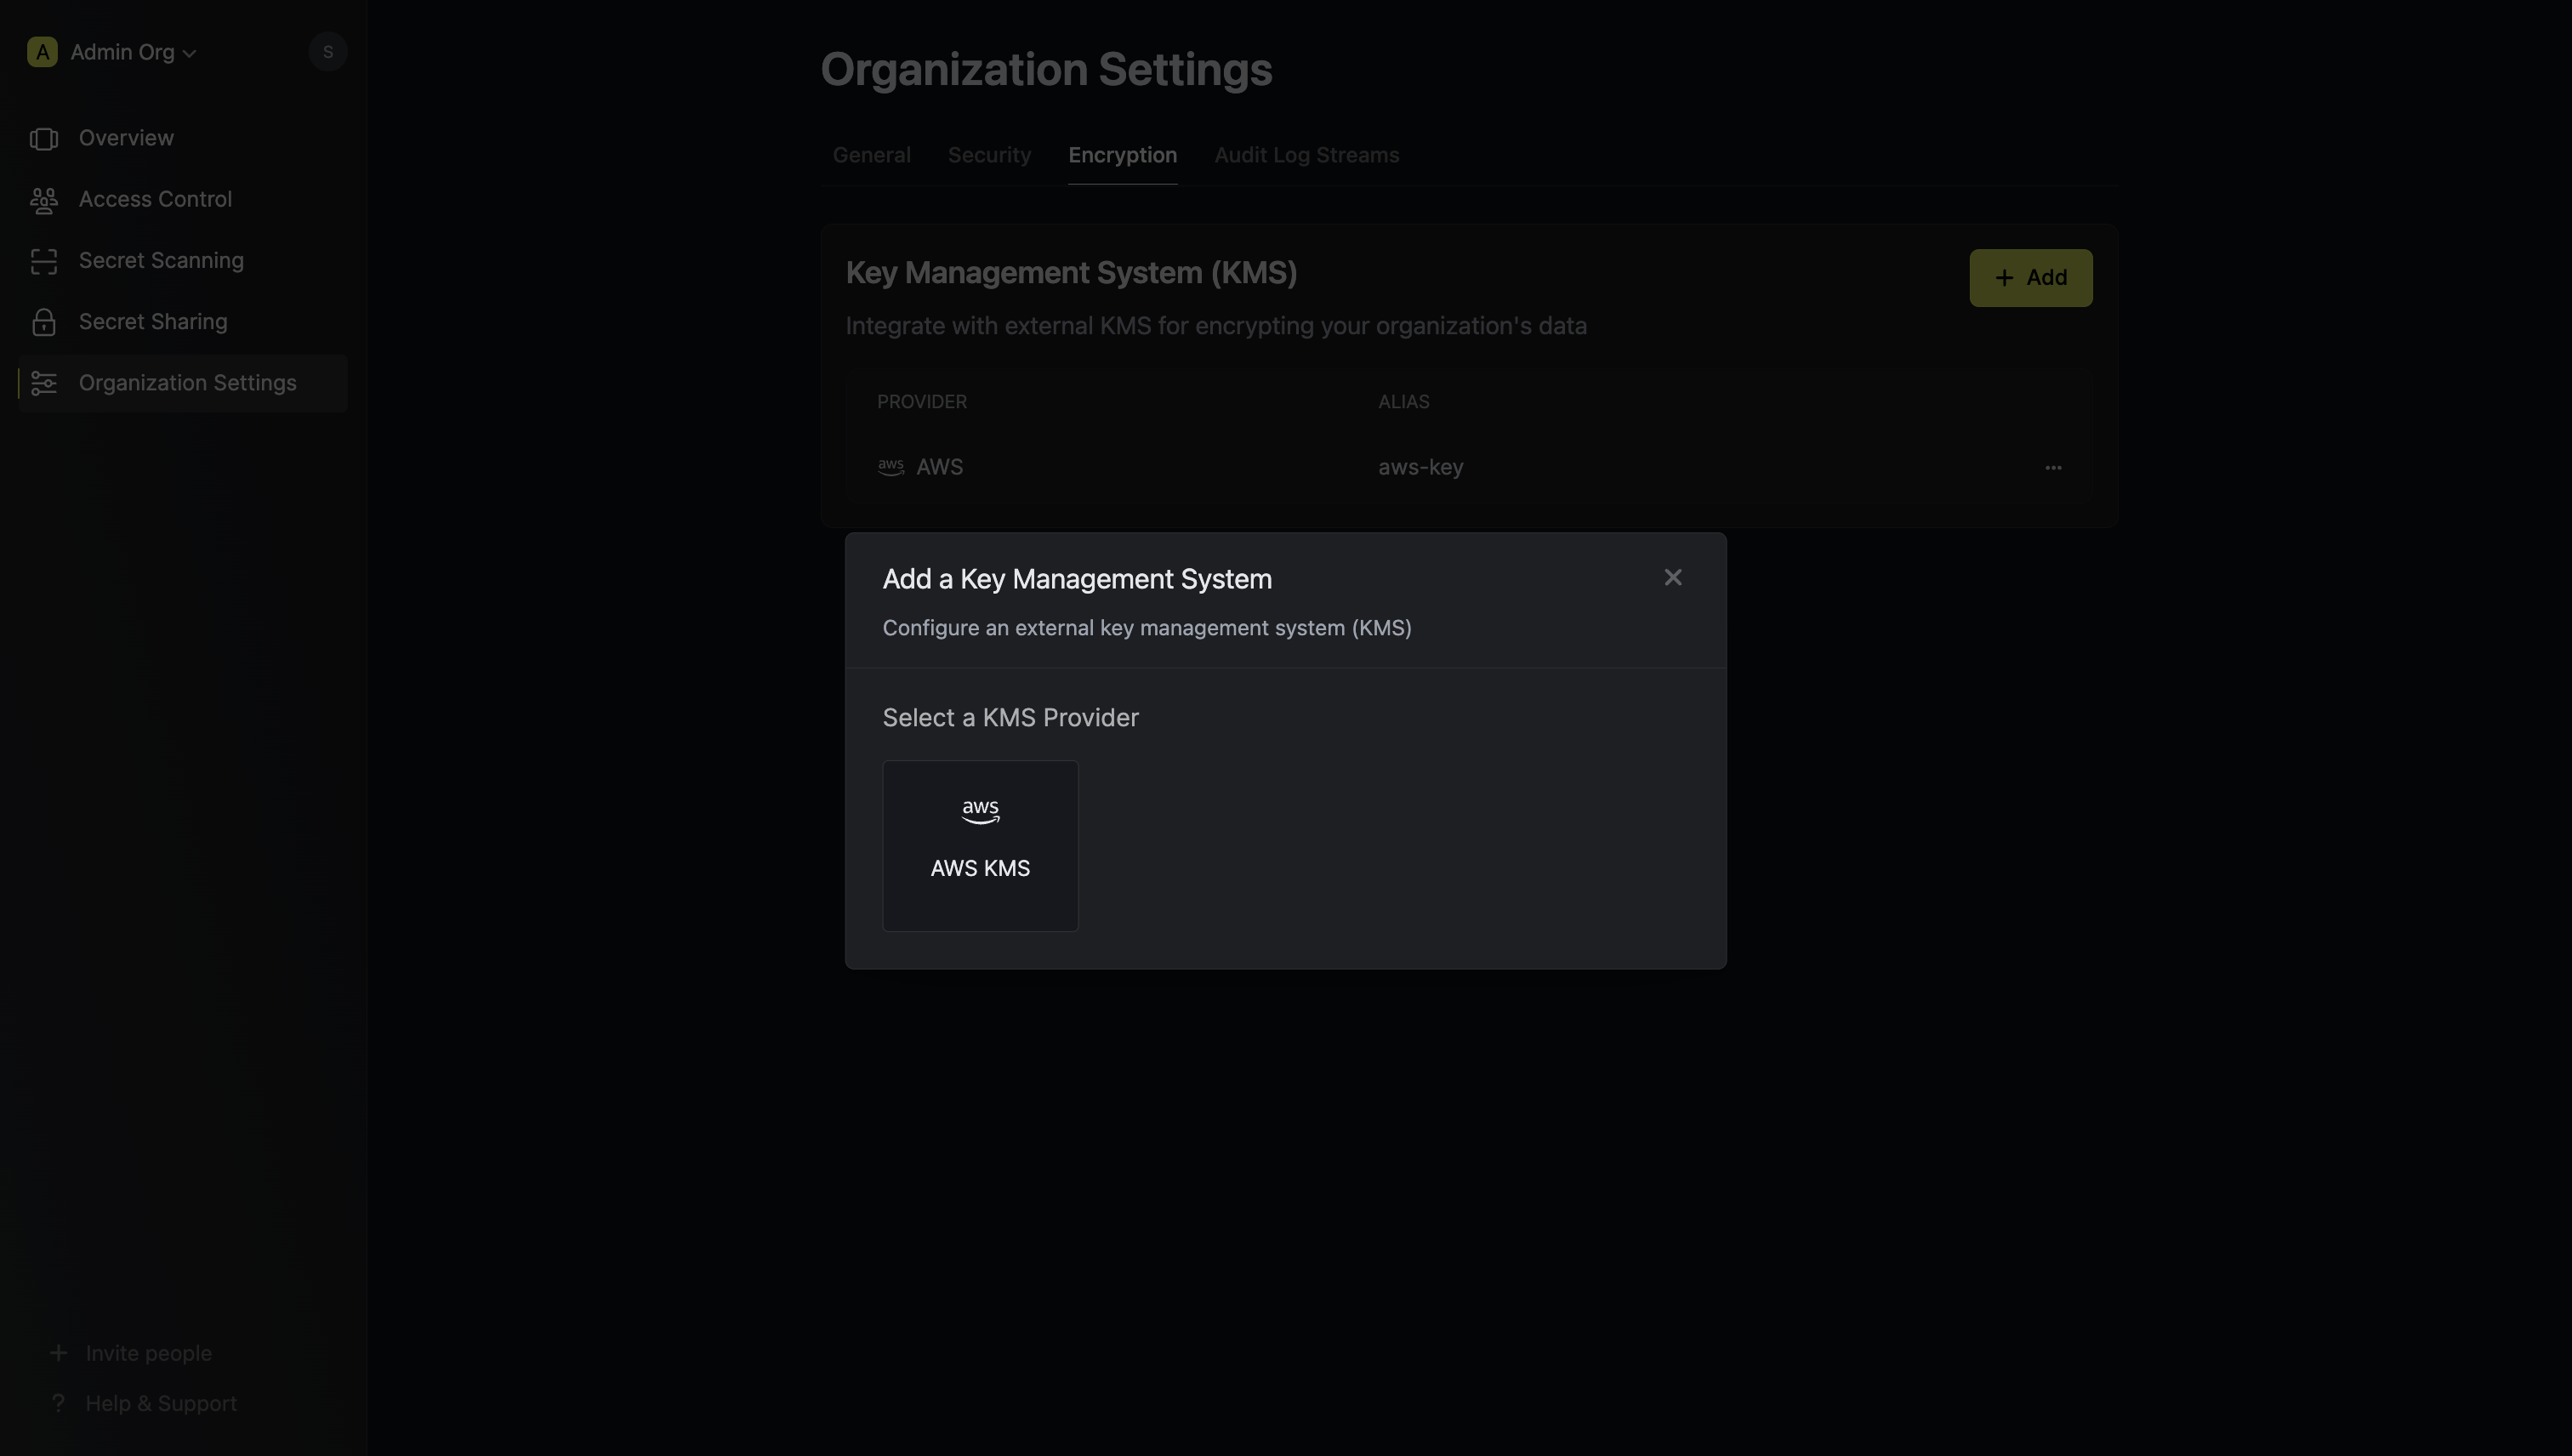Open Access Control in the sidebar
Screen dimensions: 2572x1456
tap(183, 199)
